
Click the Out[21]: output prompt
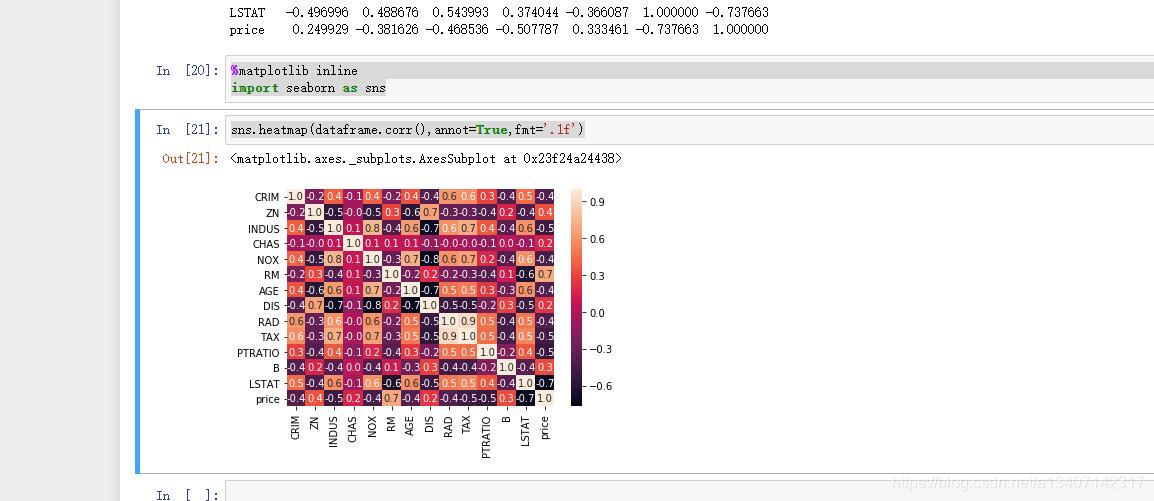click(190, 158)
